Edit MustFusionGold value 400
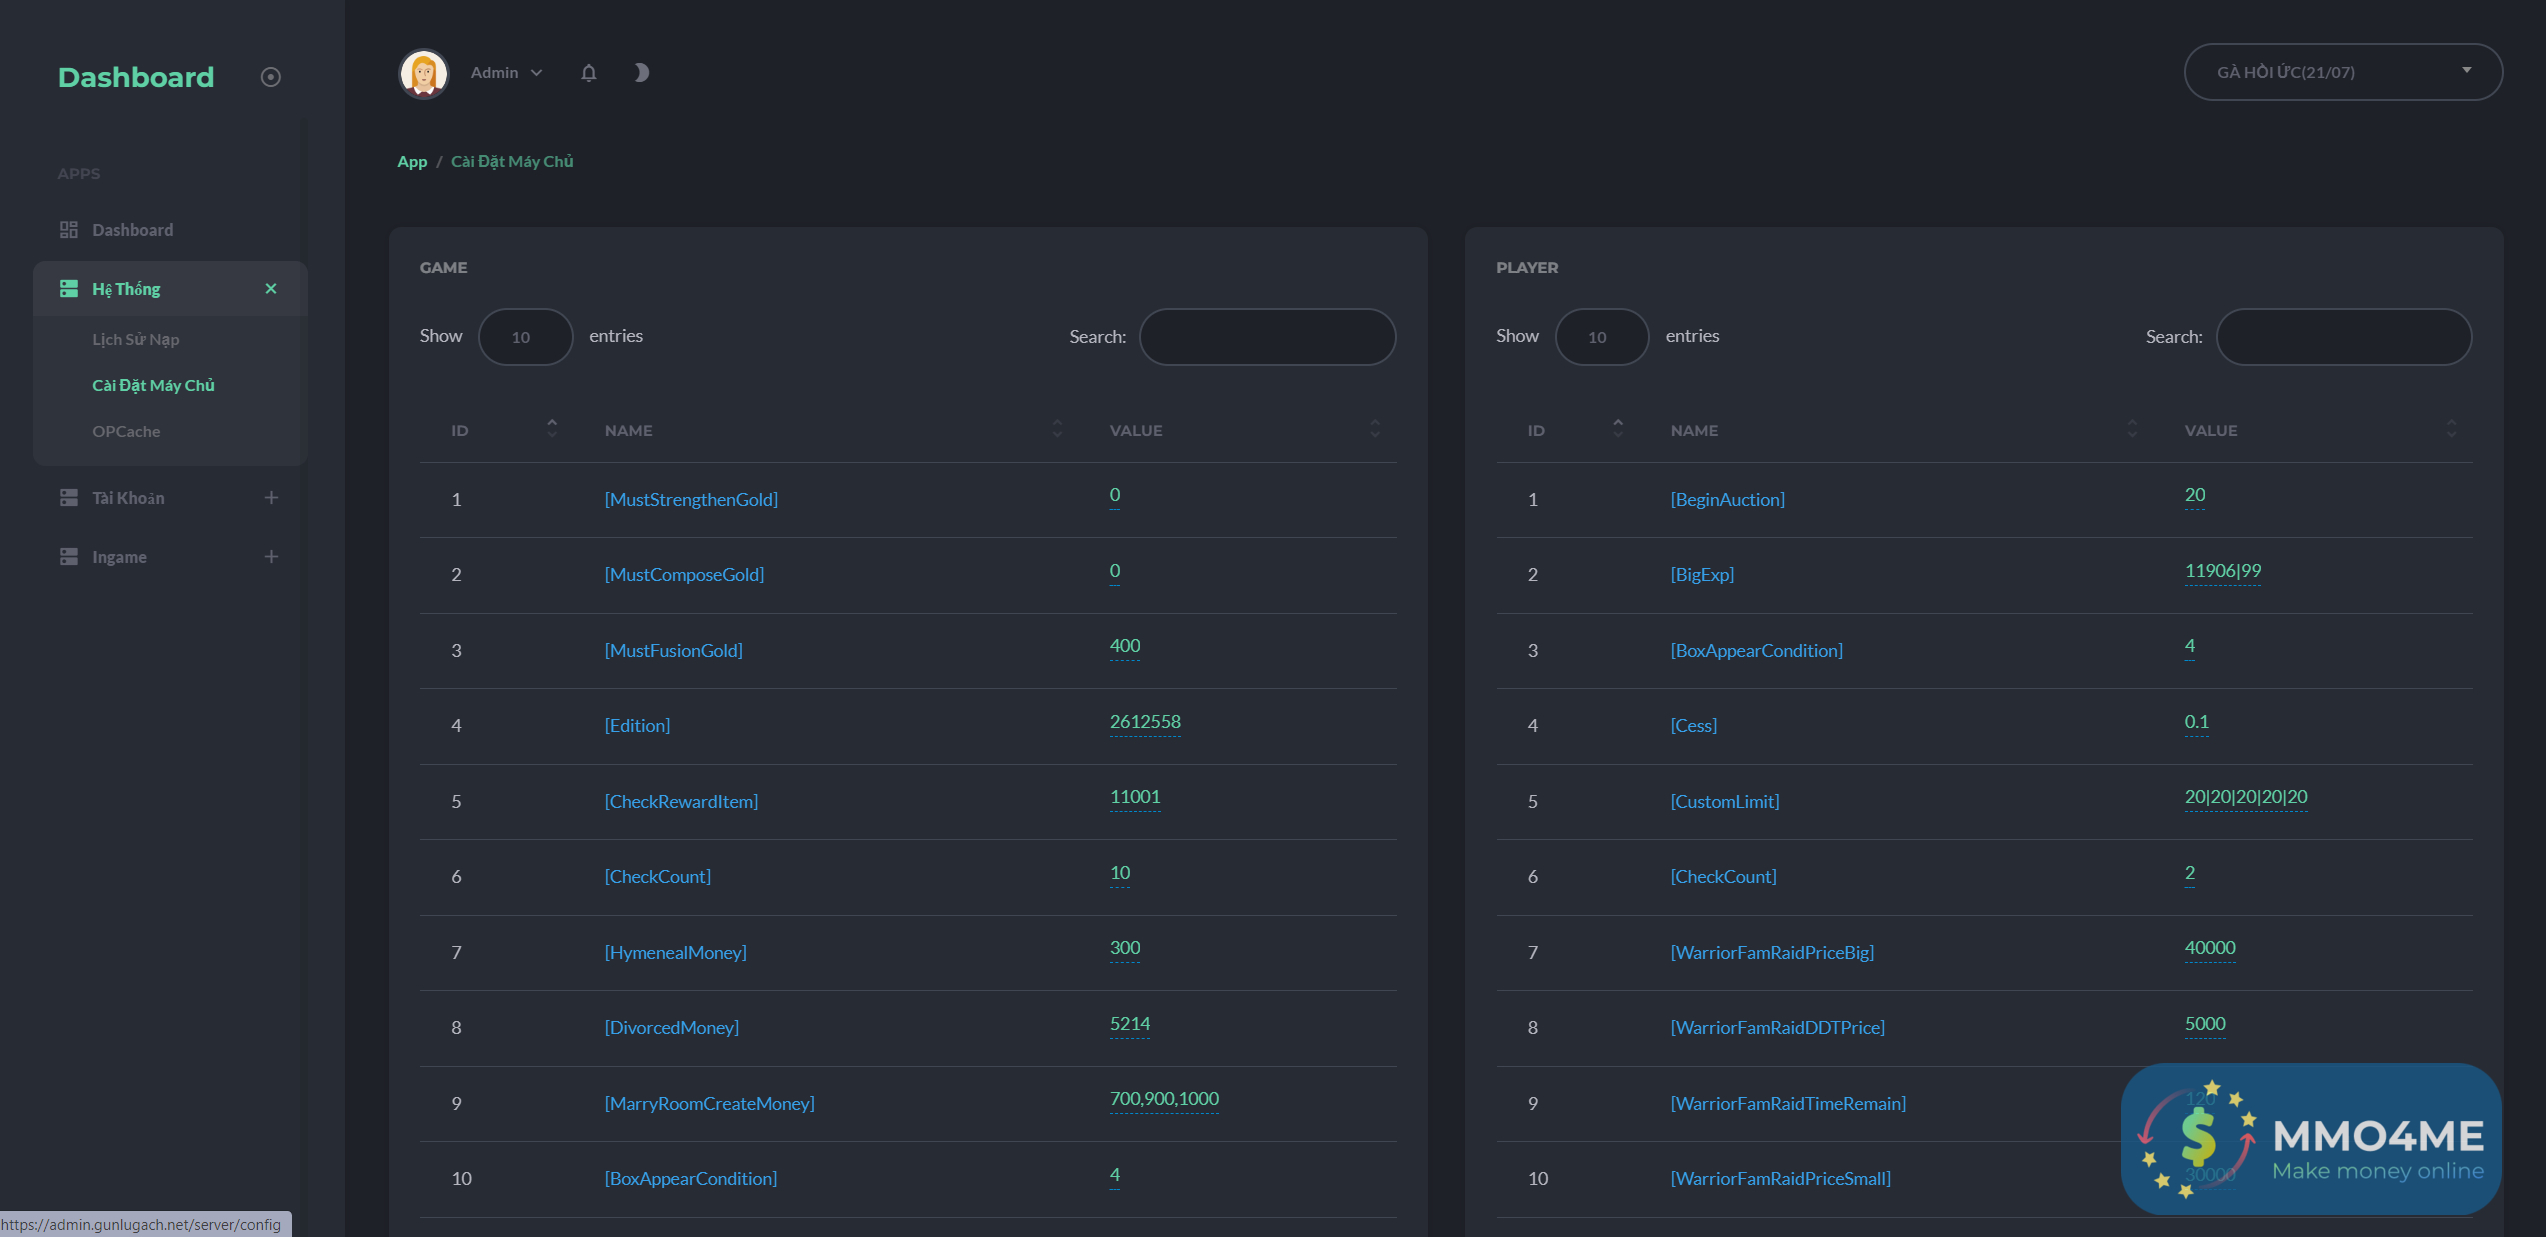The image size is (2546, 1237). point(1124,646)
